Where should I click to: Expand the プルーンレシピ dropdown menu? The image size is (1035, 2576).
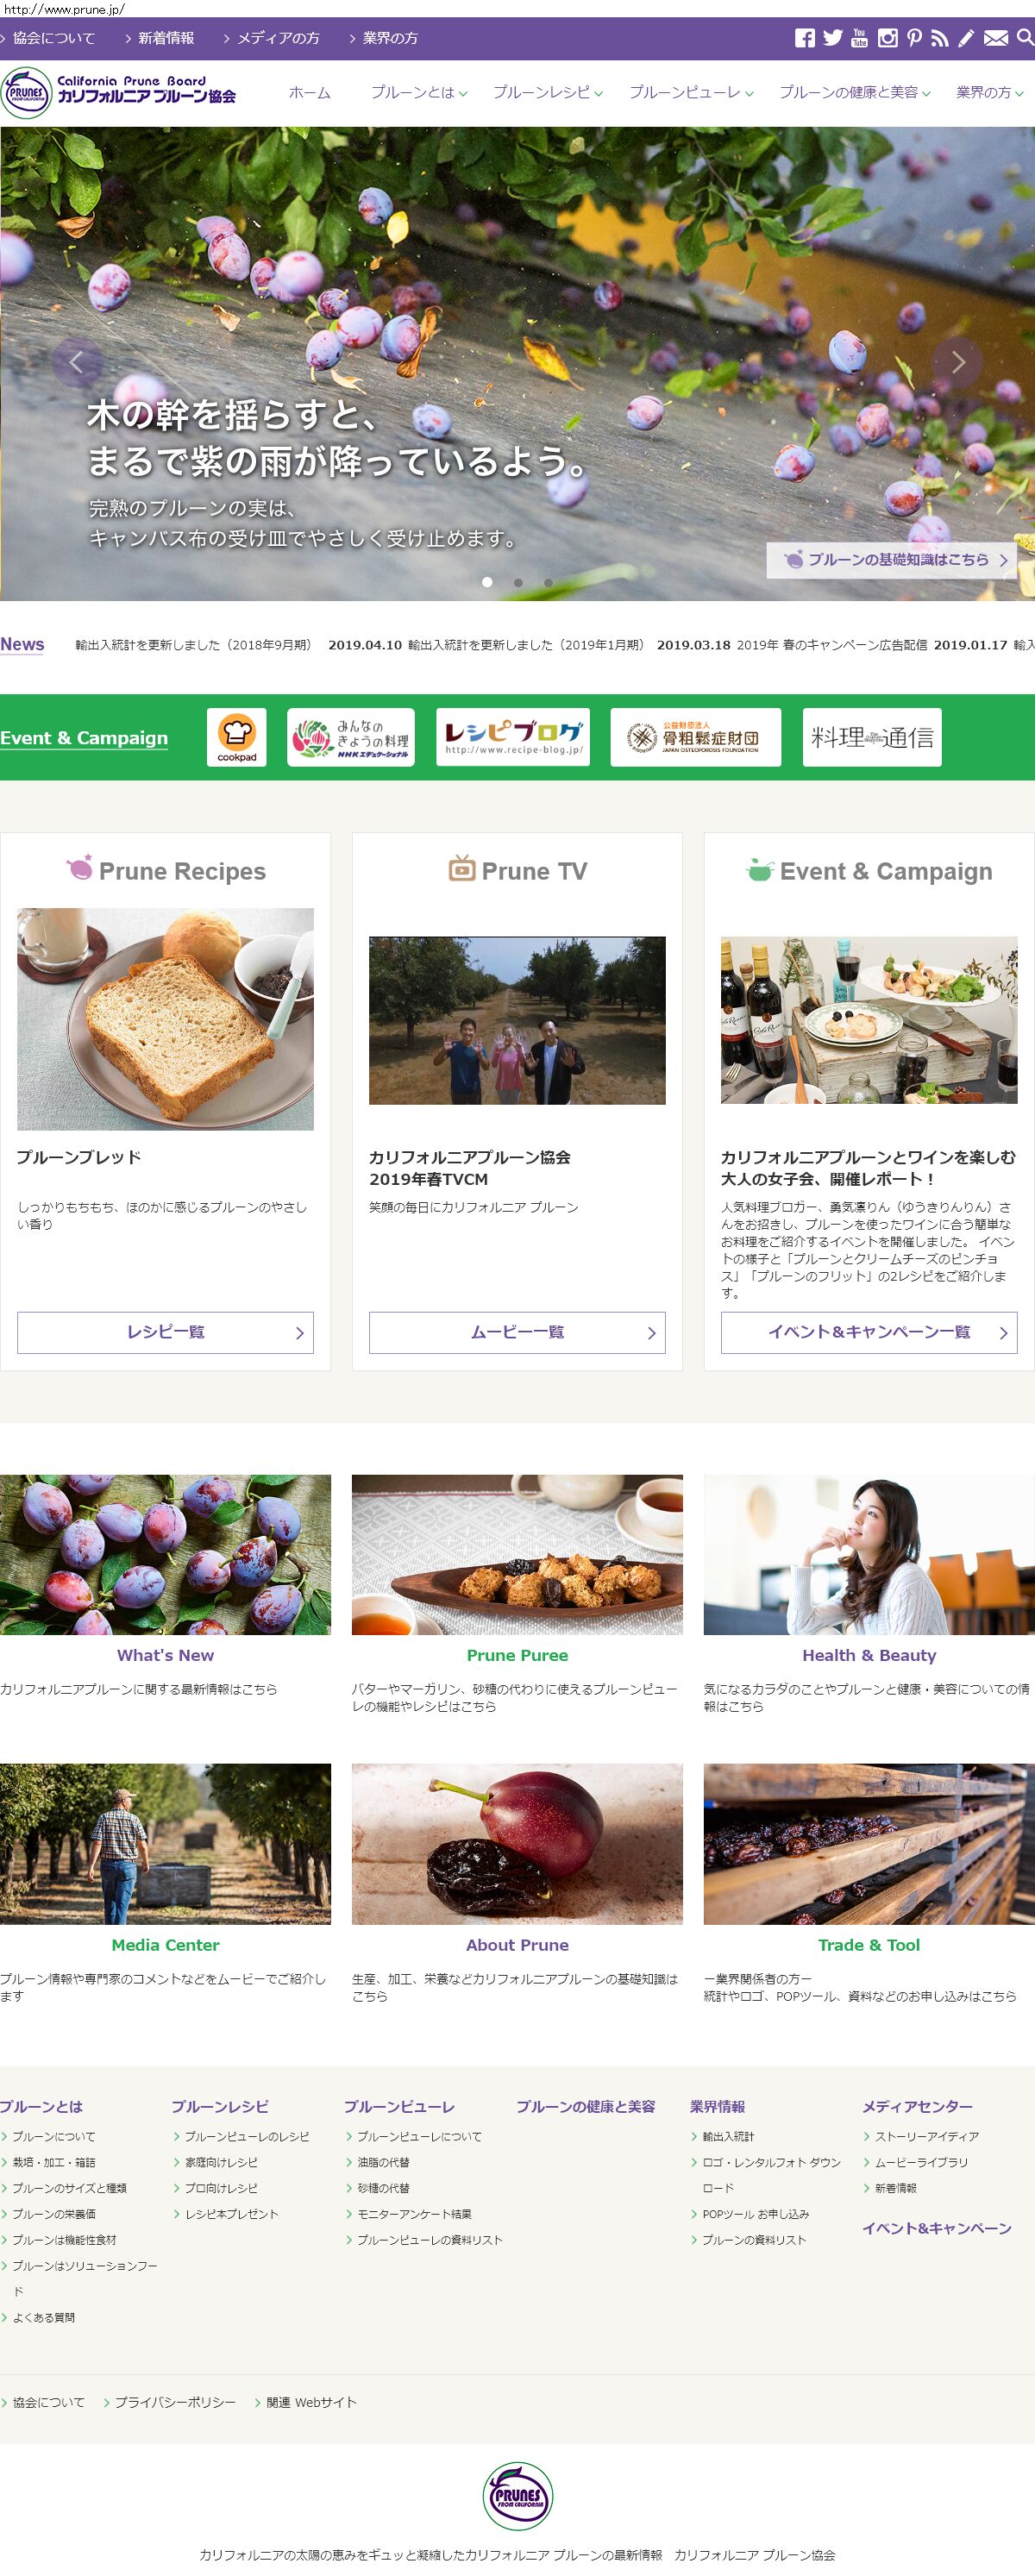[x=548, y=92]
